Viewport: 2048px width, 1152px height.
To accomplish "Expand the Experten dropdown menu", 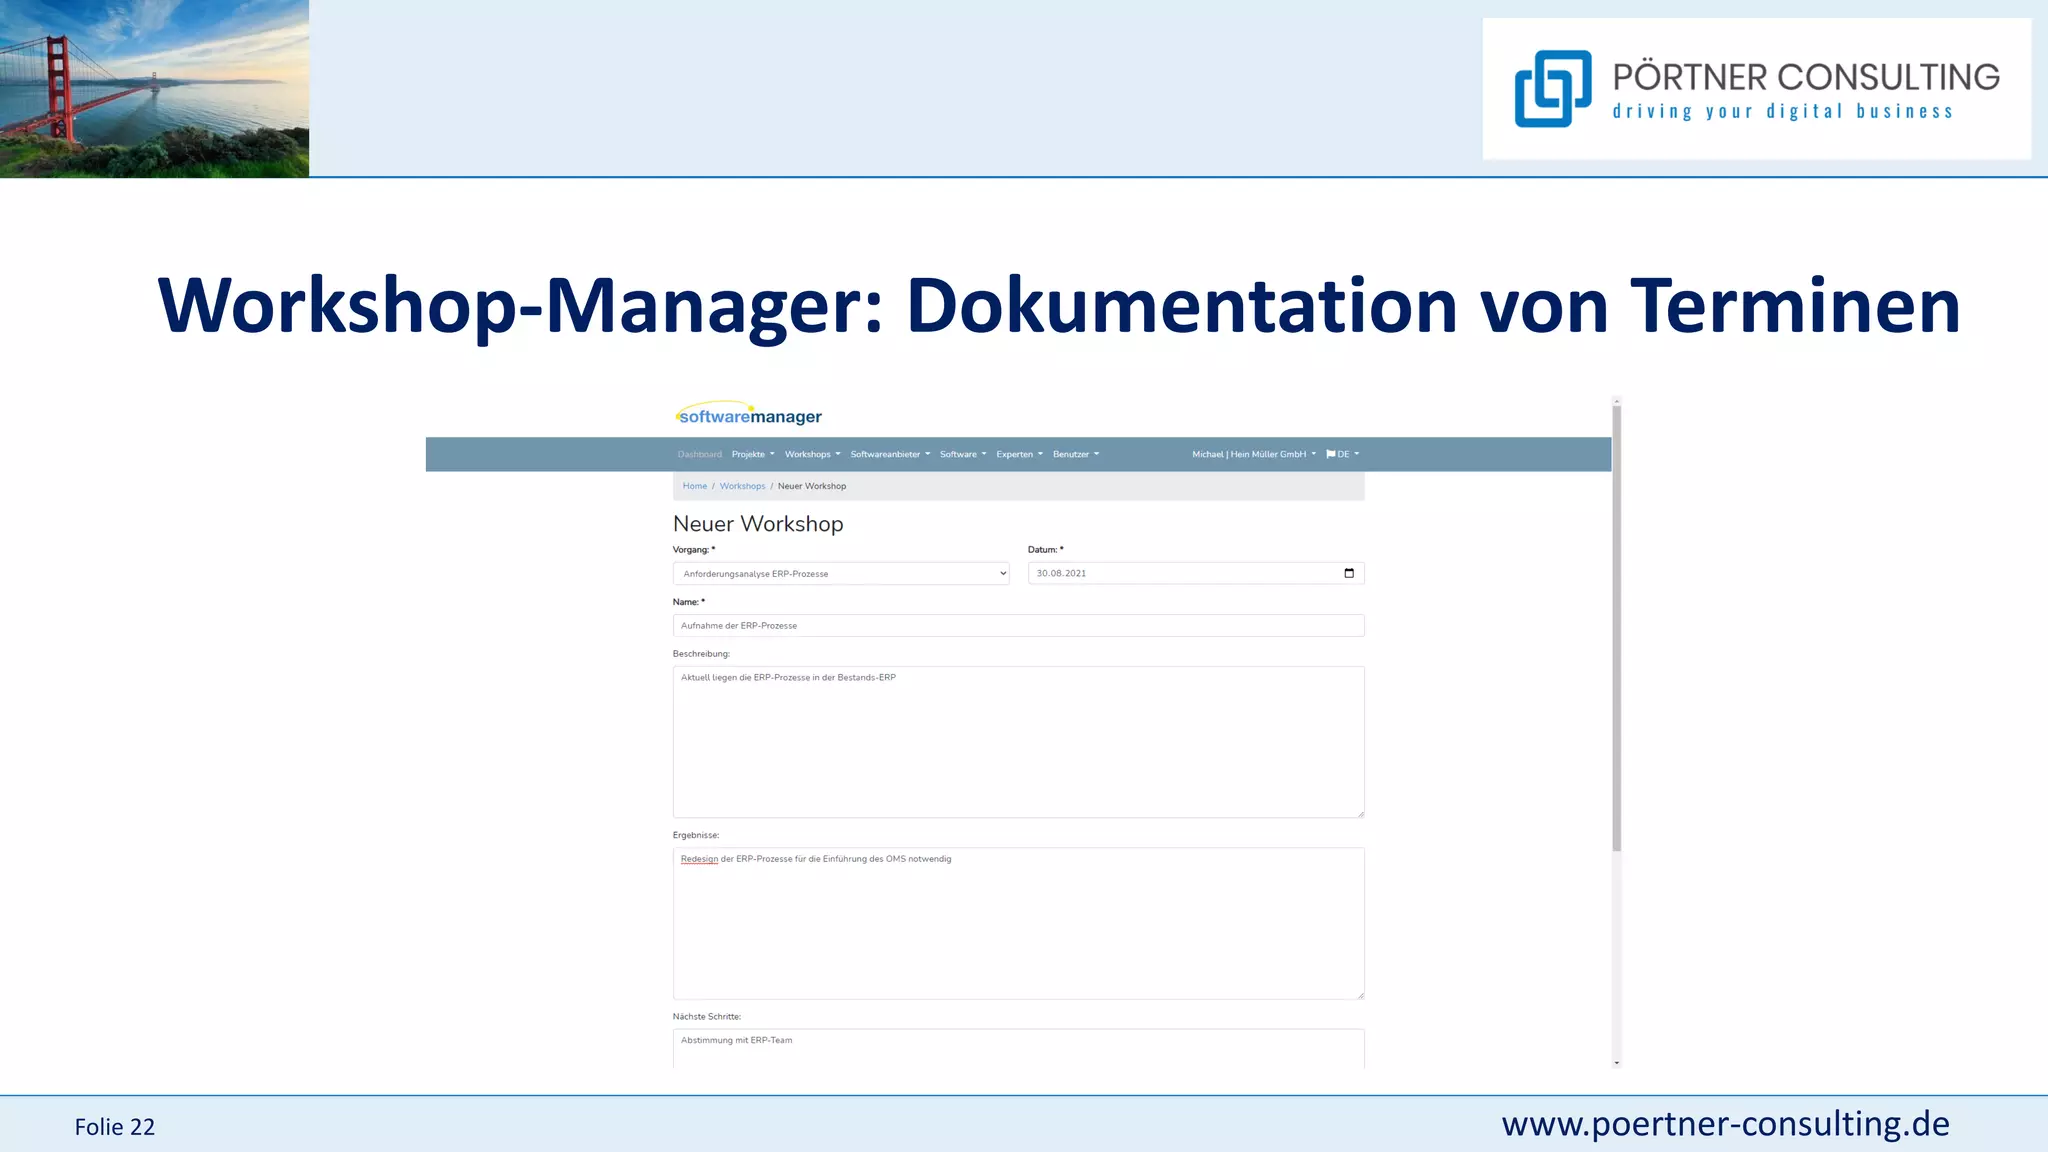I will click(1019, 454).
